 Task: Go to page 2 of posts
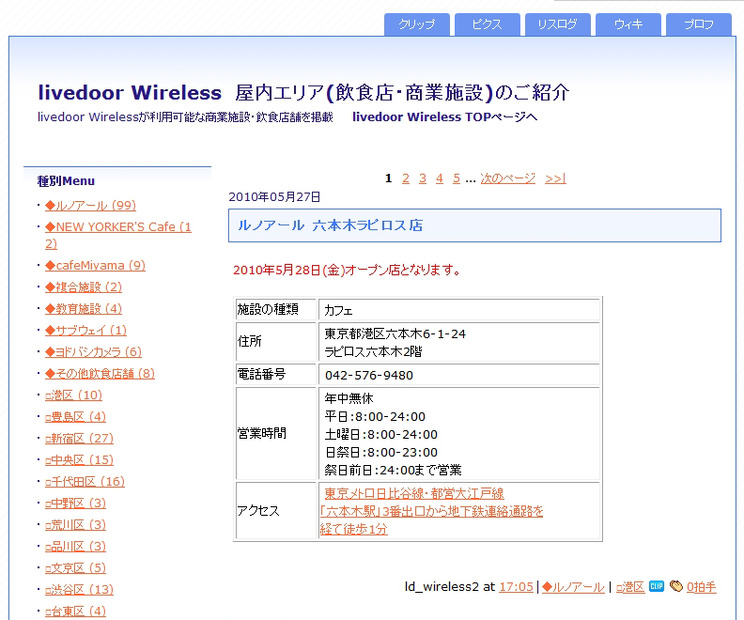[x=406, y=178]
